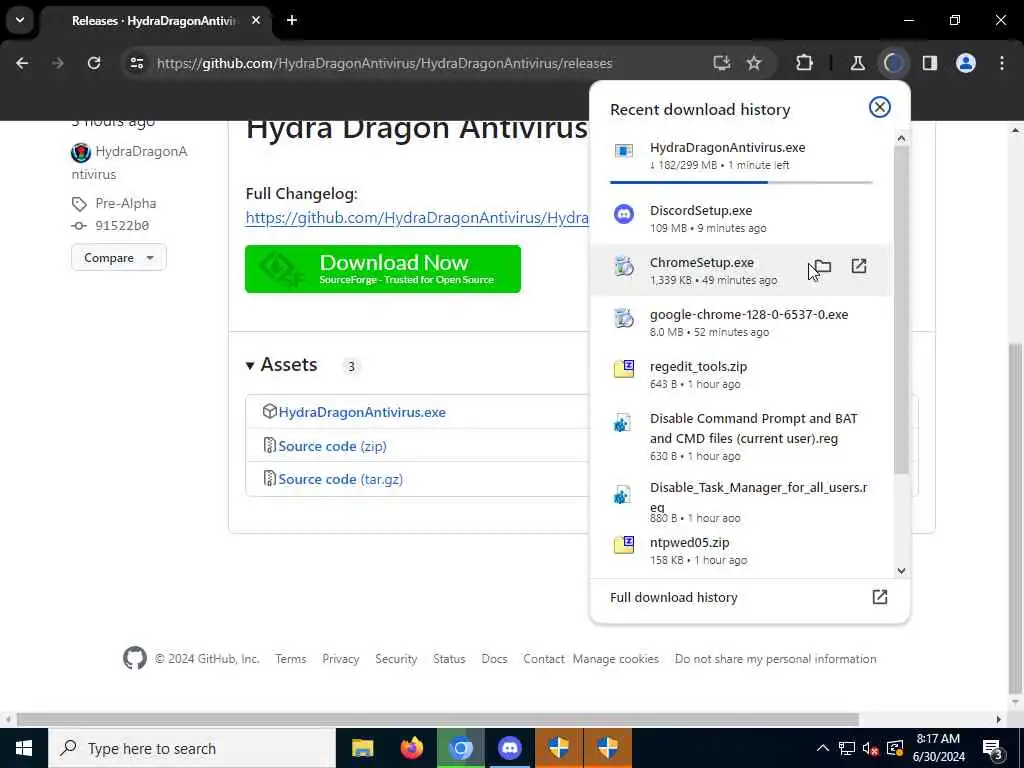Click the HydraDragonAntivirus.exe download progress bar
This screenshot has height=768, width=1024.
click(741, 182)
